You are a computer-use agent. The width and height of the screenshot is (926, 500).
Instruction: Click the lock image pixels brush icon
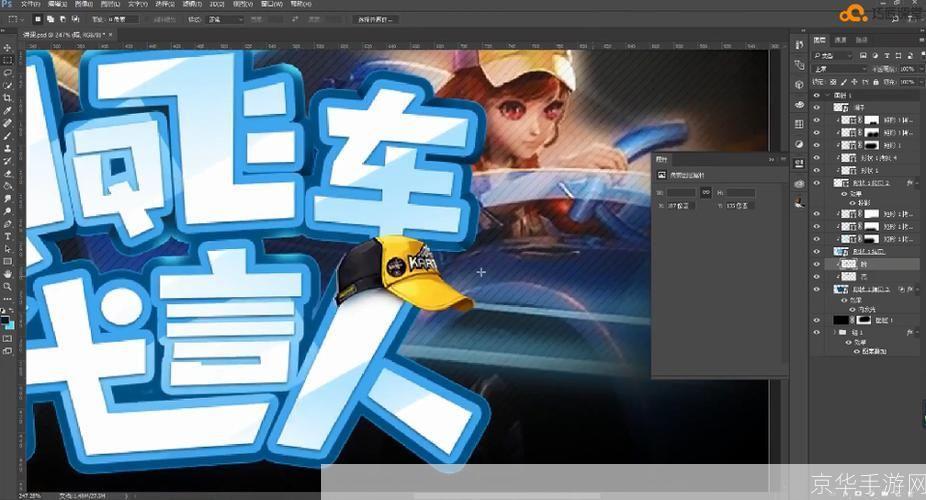coord(843,82)
